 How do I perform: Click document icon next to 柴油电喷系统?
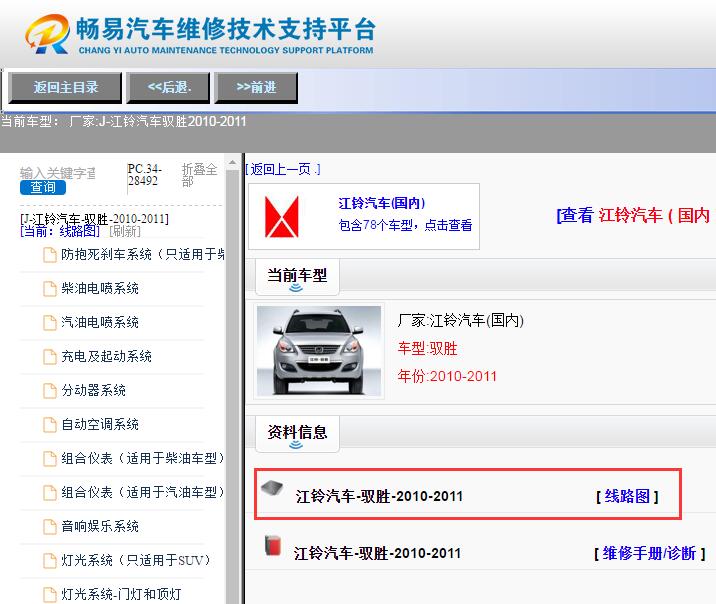[x=49, y=289]
